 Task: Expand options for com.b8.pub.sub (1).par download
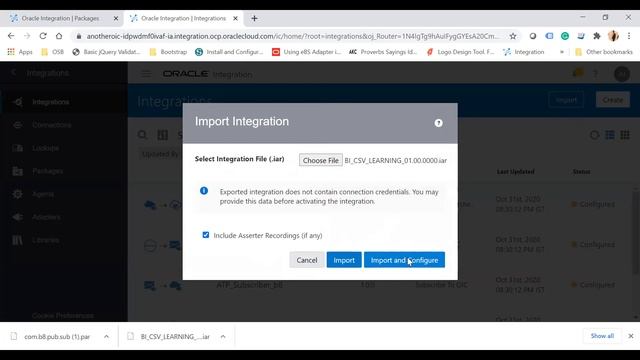pos(106,336)
